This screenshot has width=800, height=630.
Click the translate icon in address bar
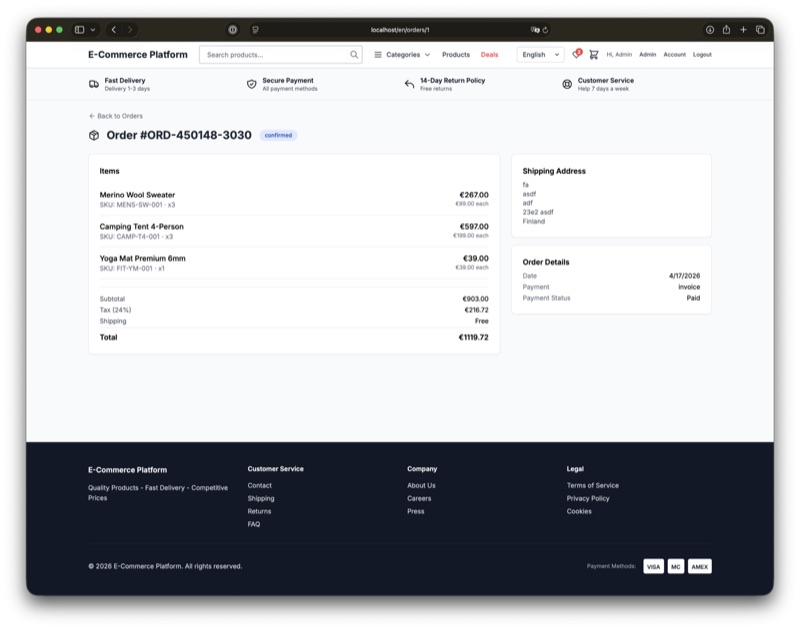tap(535, 30)
